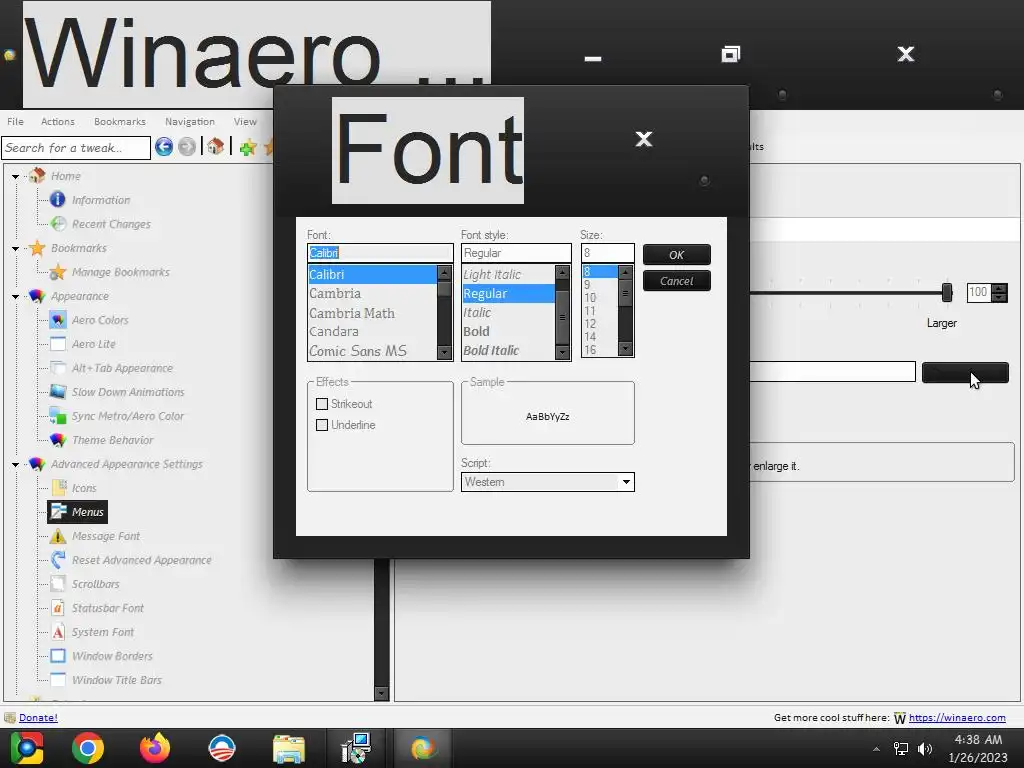
Task: Open Recent Changes in the tree
Action: click(111, 224)
